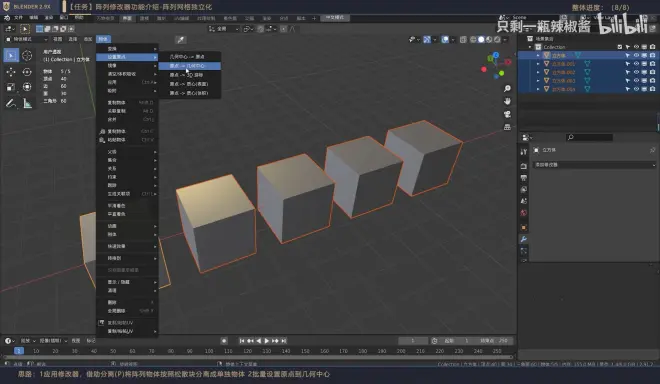Image resolution: width=660 pixels, height=384 pixels.
Task: Click the eyedropper icon in viewport header
Action: (181, 40)
